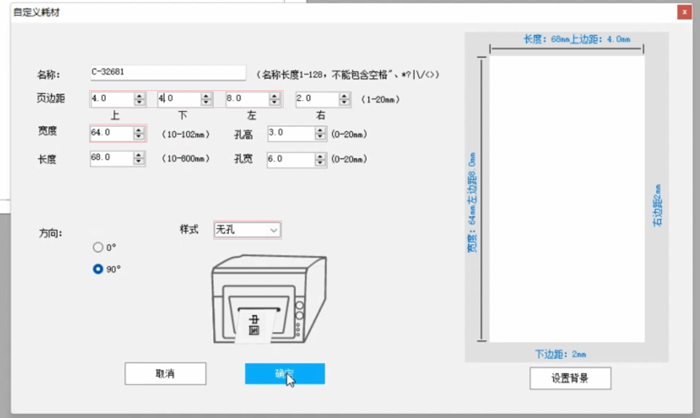
Task: Decrease the 长度 length spinner down arrow
Action: [x=139, y=162]
